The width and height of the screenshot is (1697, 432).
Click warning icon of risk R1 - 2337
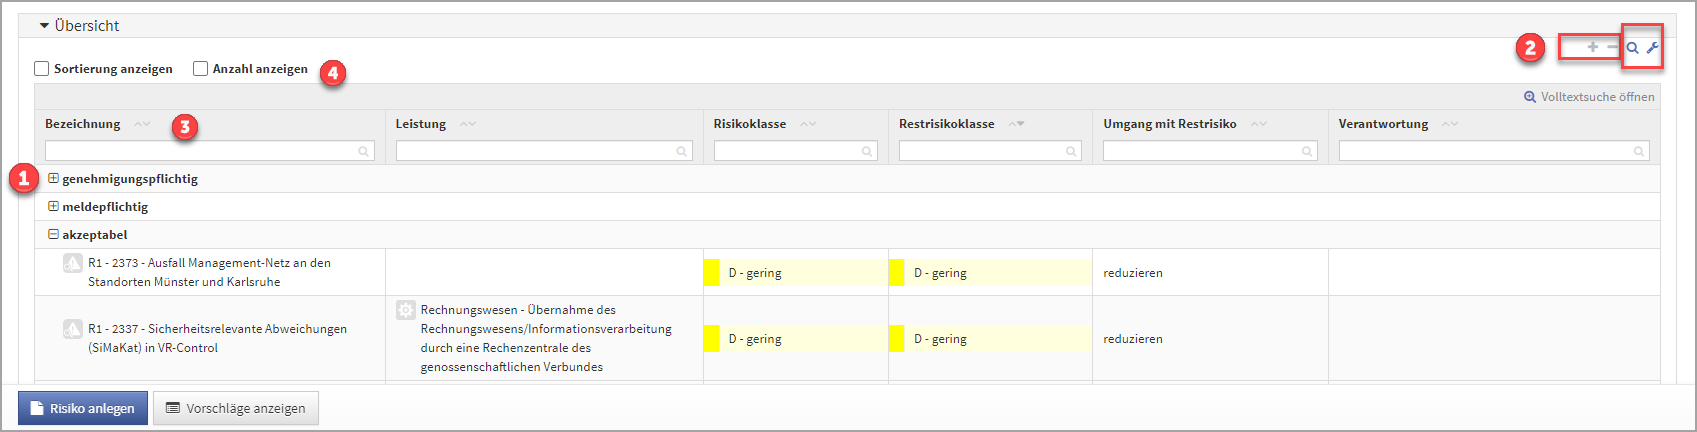(x=73, y=329)
